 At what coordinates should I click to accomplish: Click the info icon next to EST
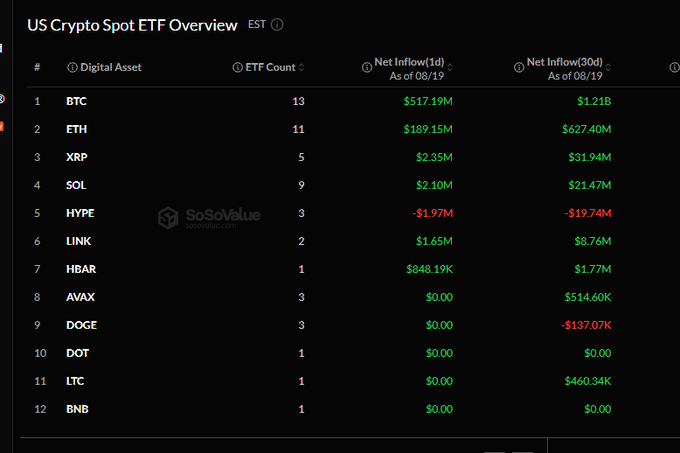tap(277, 25)
